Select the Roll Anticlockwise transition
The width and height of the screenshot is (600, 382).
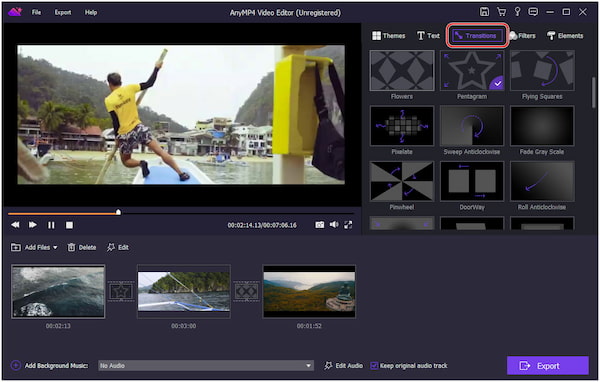pos(542,181)
